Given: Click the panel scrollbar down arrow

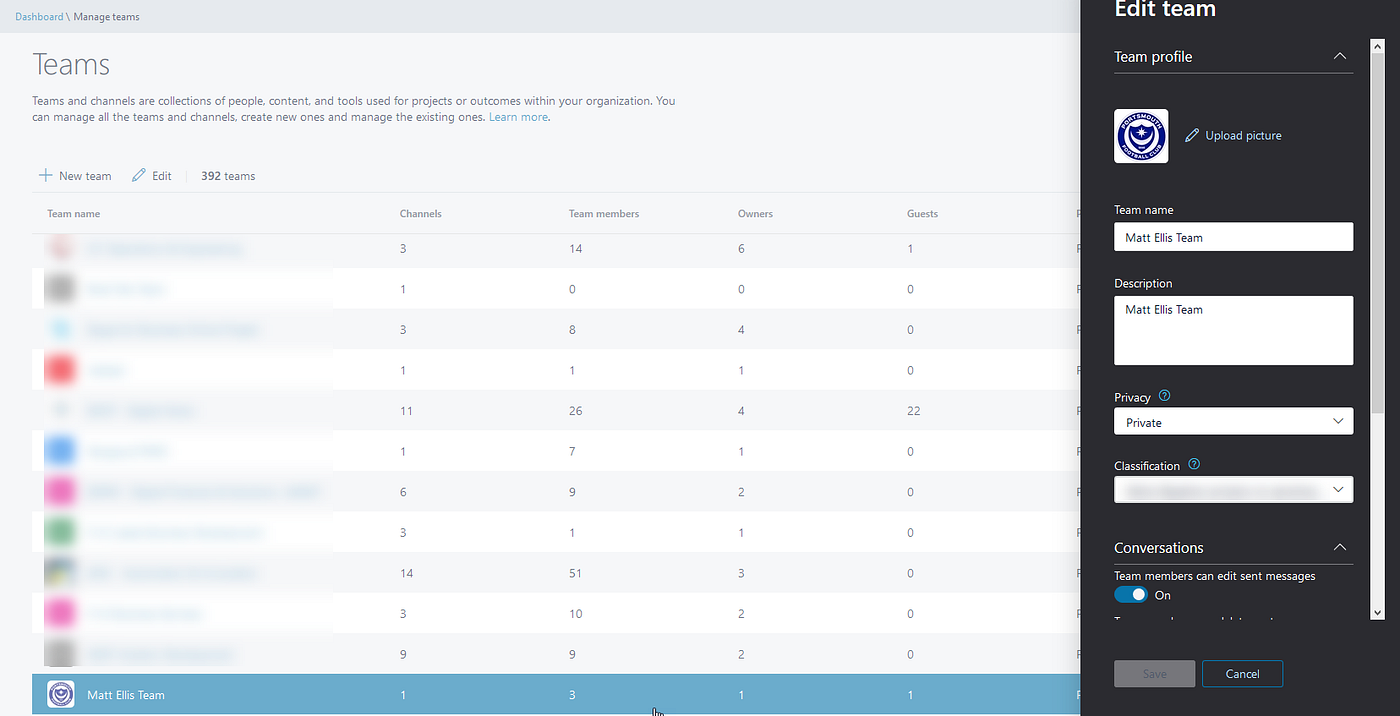Looking at the screenshot, I should click(x=1378, y=612).
